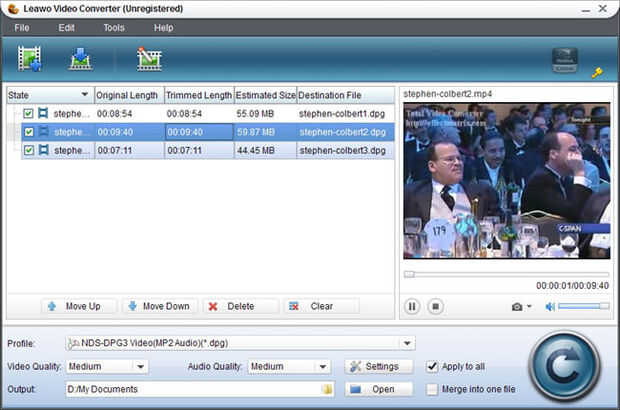Click the Open output folder button

[x=379, y=389]
